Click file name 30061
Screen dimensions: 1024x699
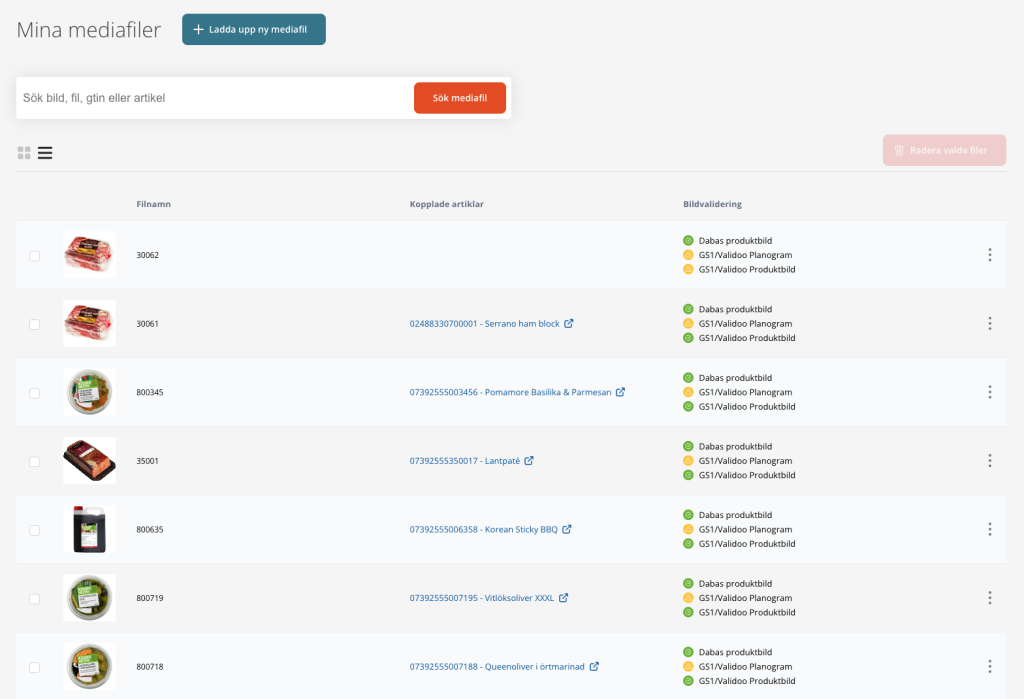(148, 323)
